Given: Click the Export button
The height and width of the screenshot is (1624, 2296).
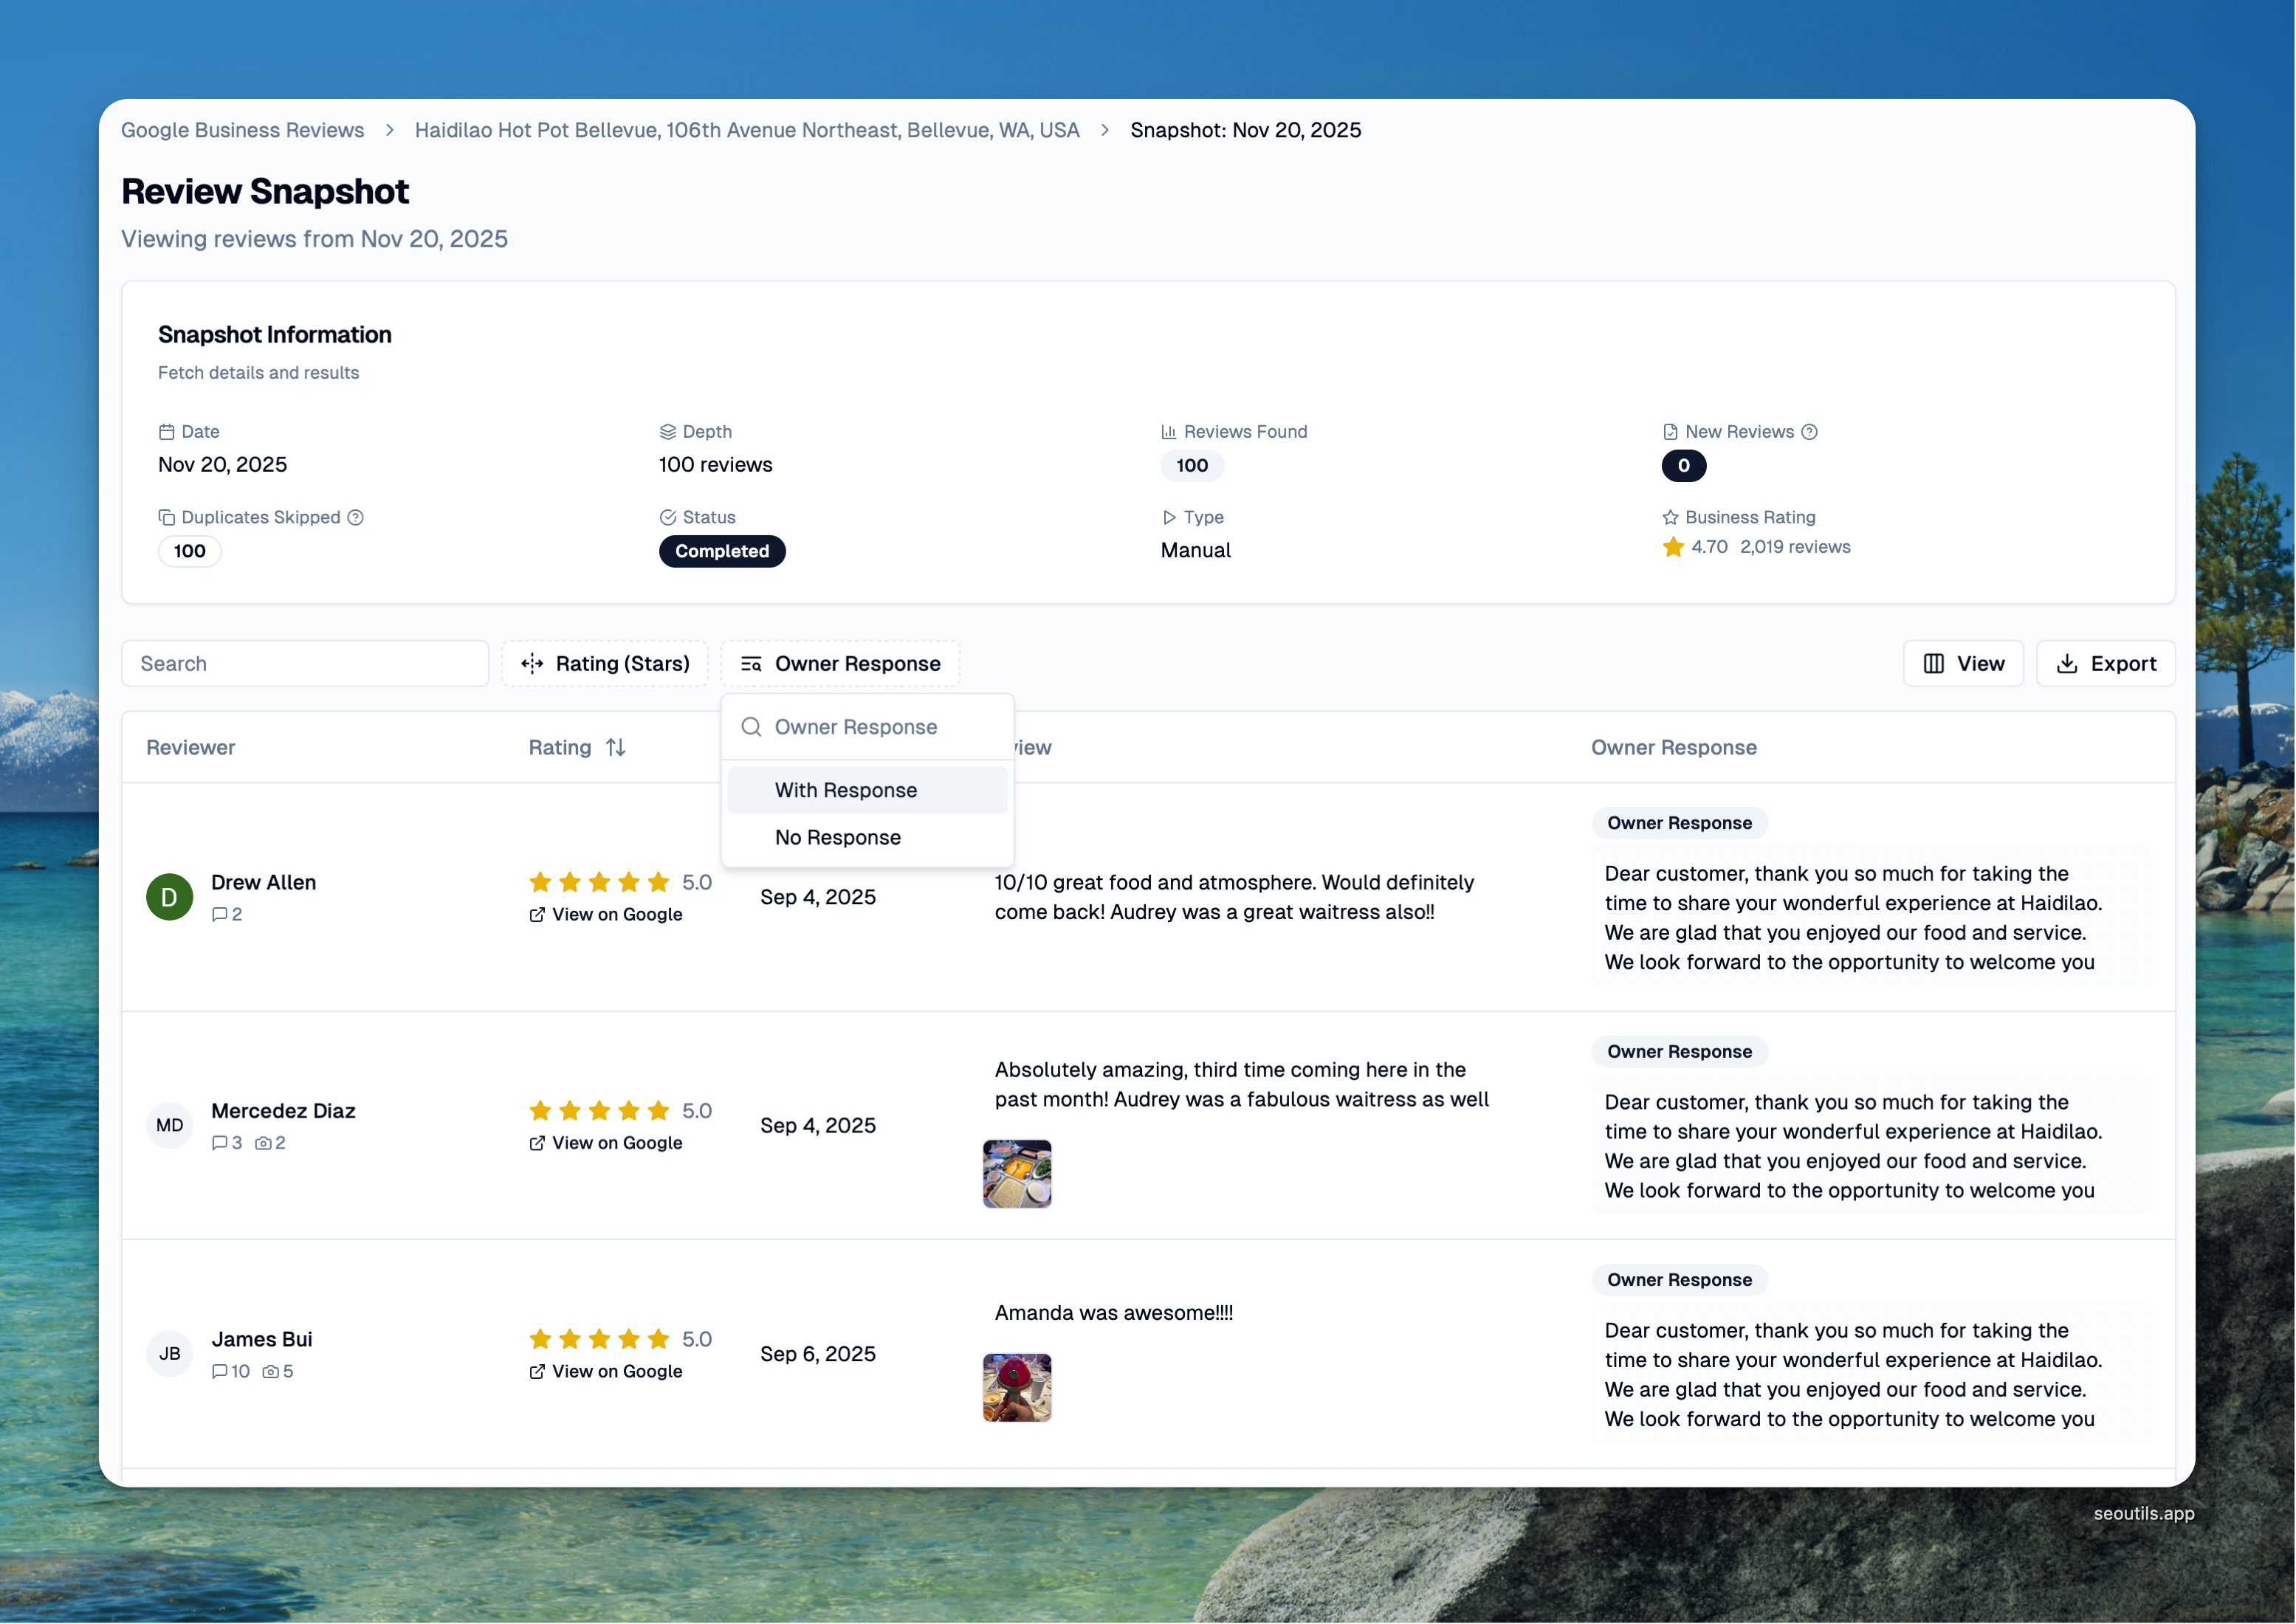Looking at the screenshot, I should click(x=2105, y=664).
